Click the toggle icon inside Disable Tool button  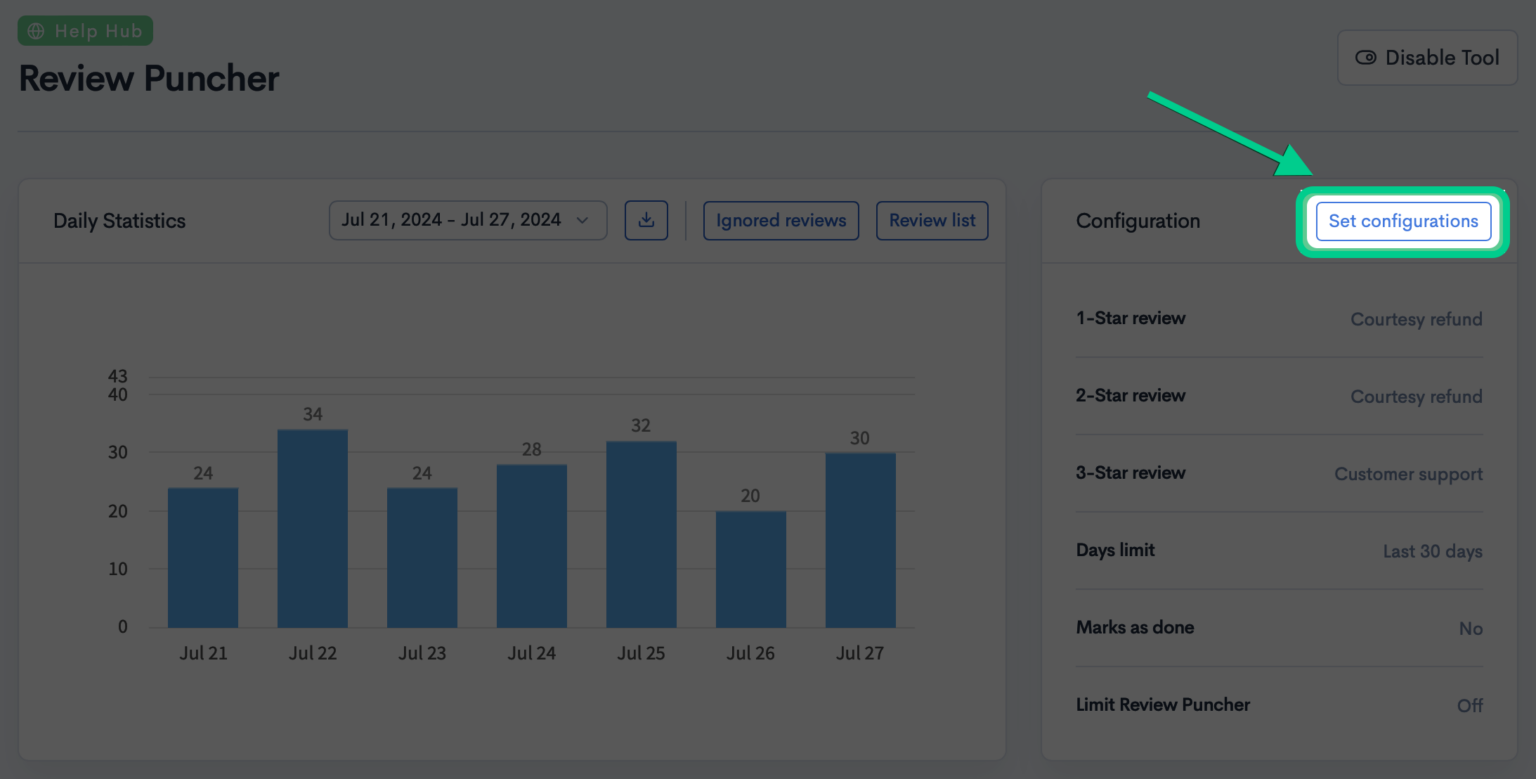1366,57
